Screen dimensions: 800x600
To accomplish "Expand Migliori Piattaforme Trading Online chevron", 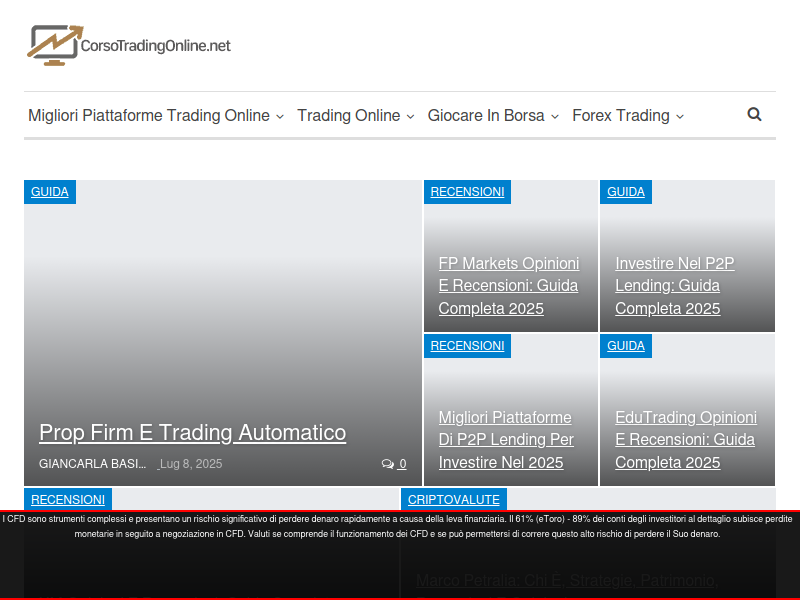I will pos(280,117).
